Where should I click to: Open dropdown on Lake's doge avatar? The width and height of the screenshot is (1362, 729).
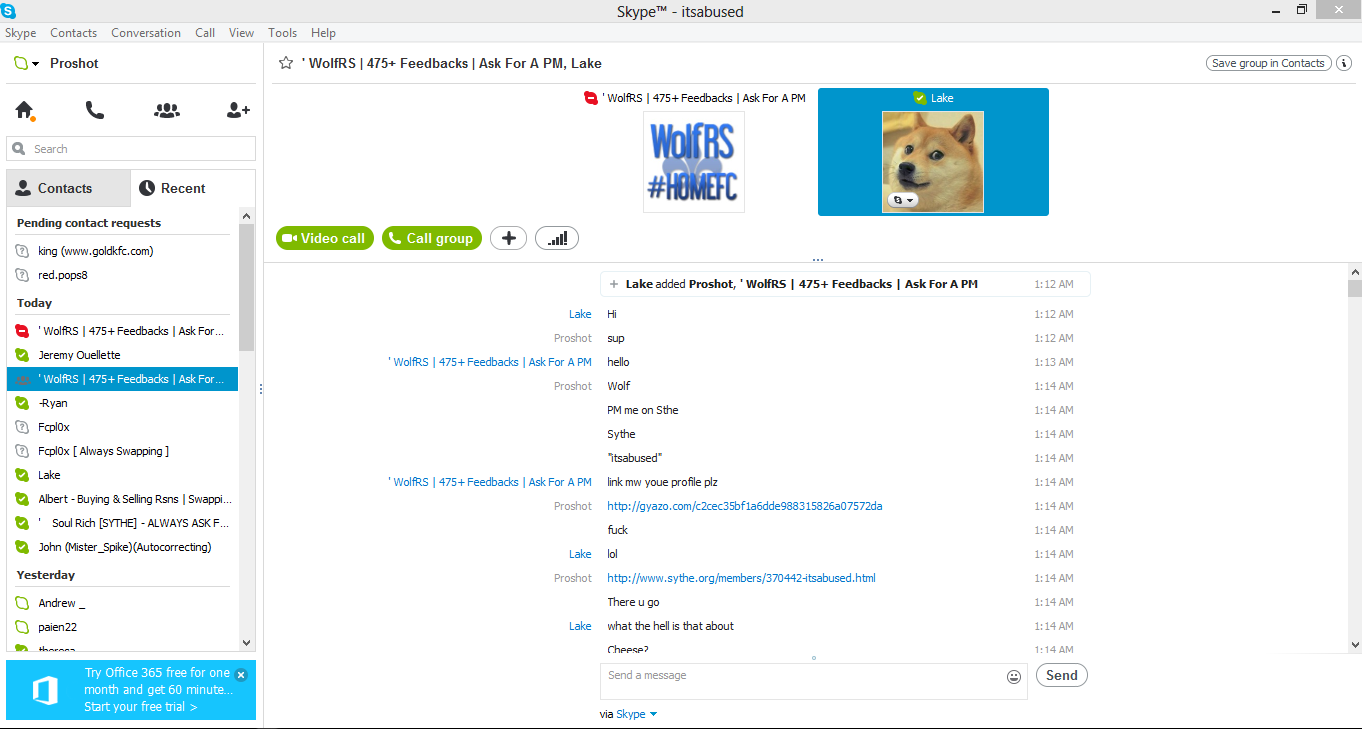(x=903, y=200)
